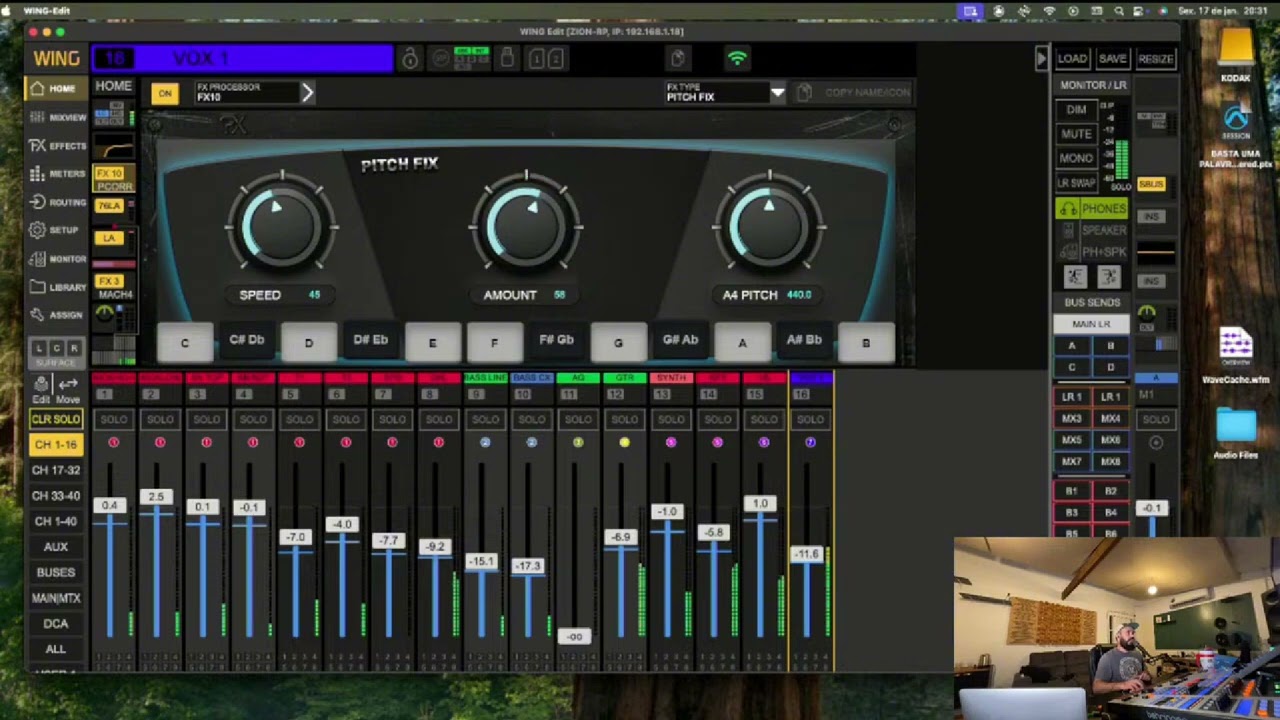Open macOS Spotlight search icon
This screenshot has width=1280, height=720.
point(1119,10)
